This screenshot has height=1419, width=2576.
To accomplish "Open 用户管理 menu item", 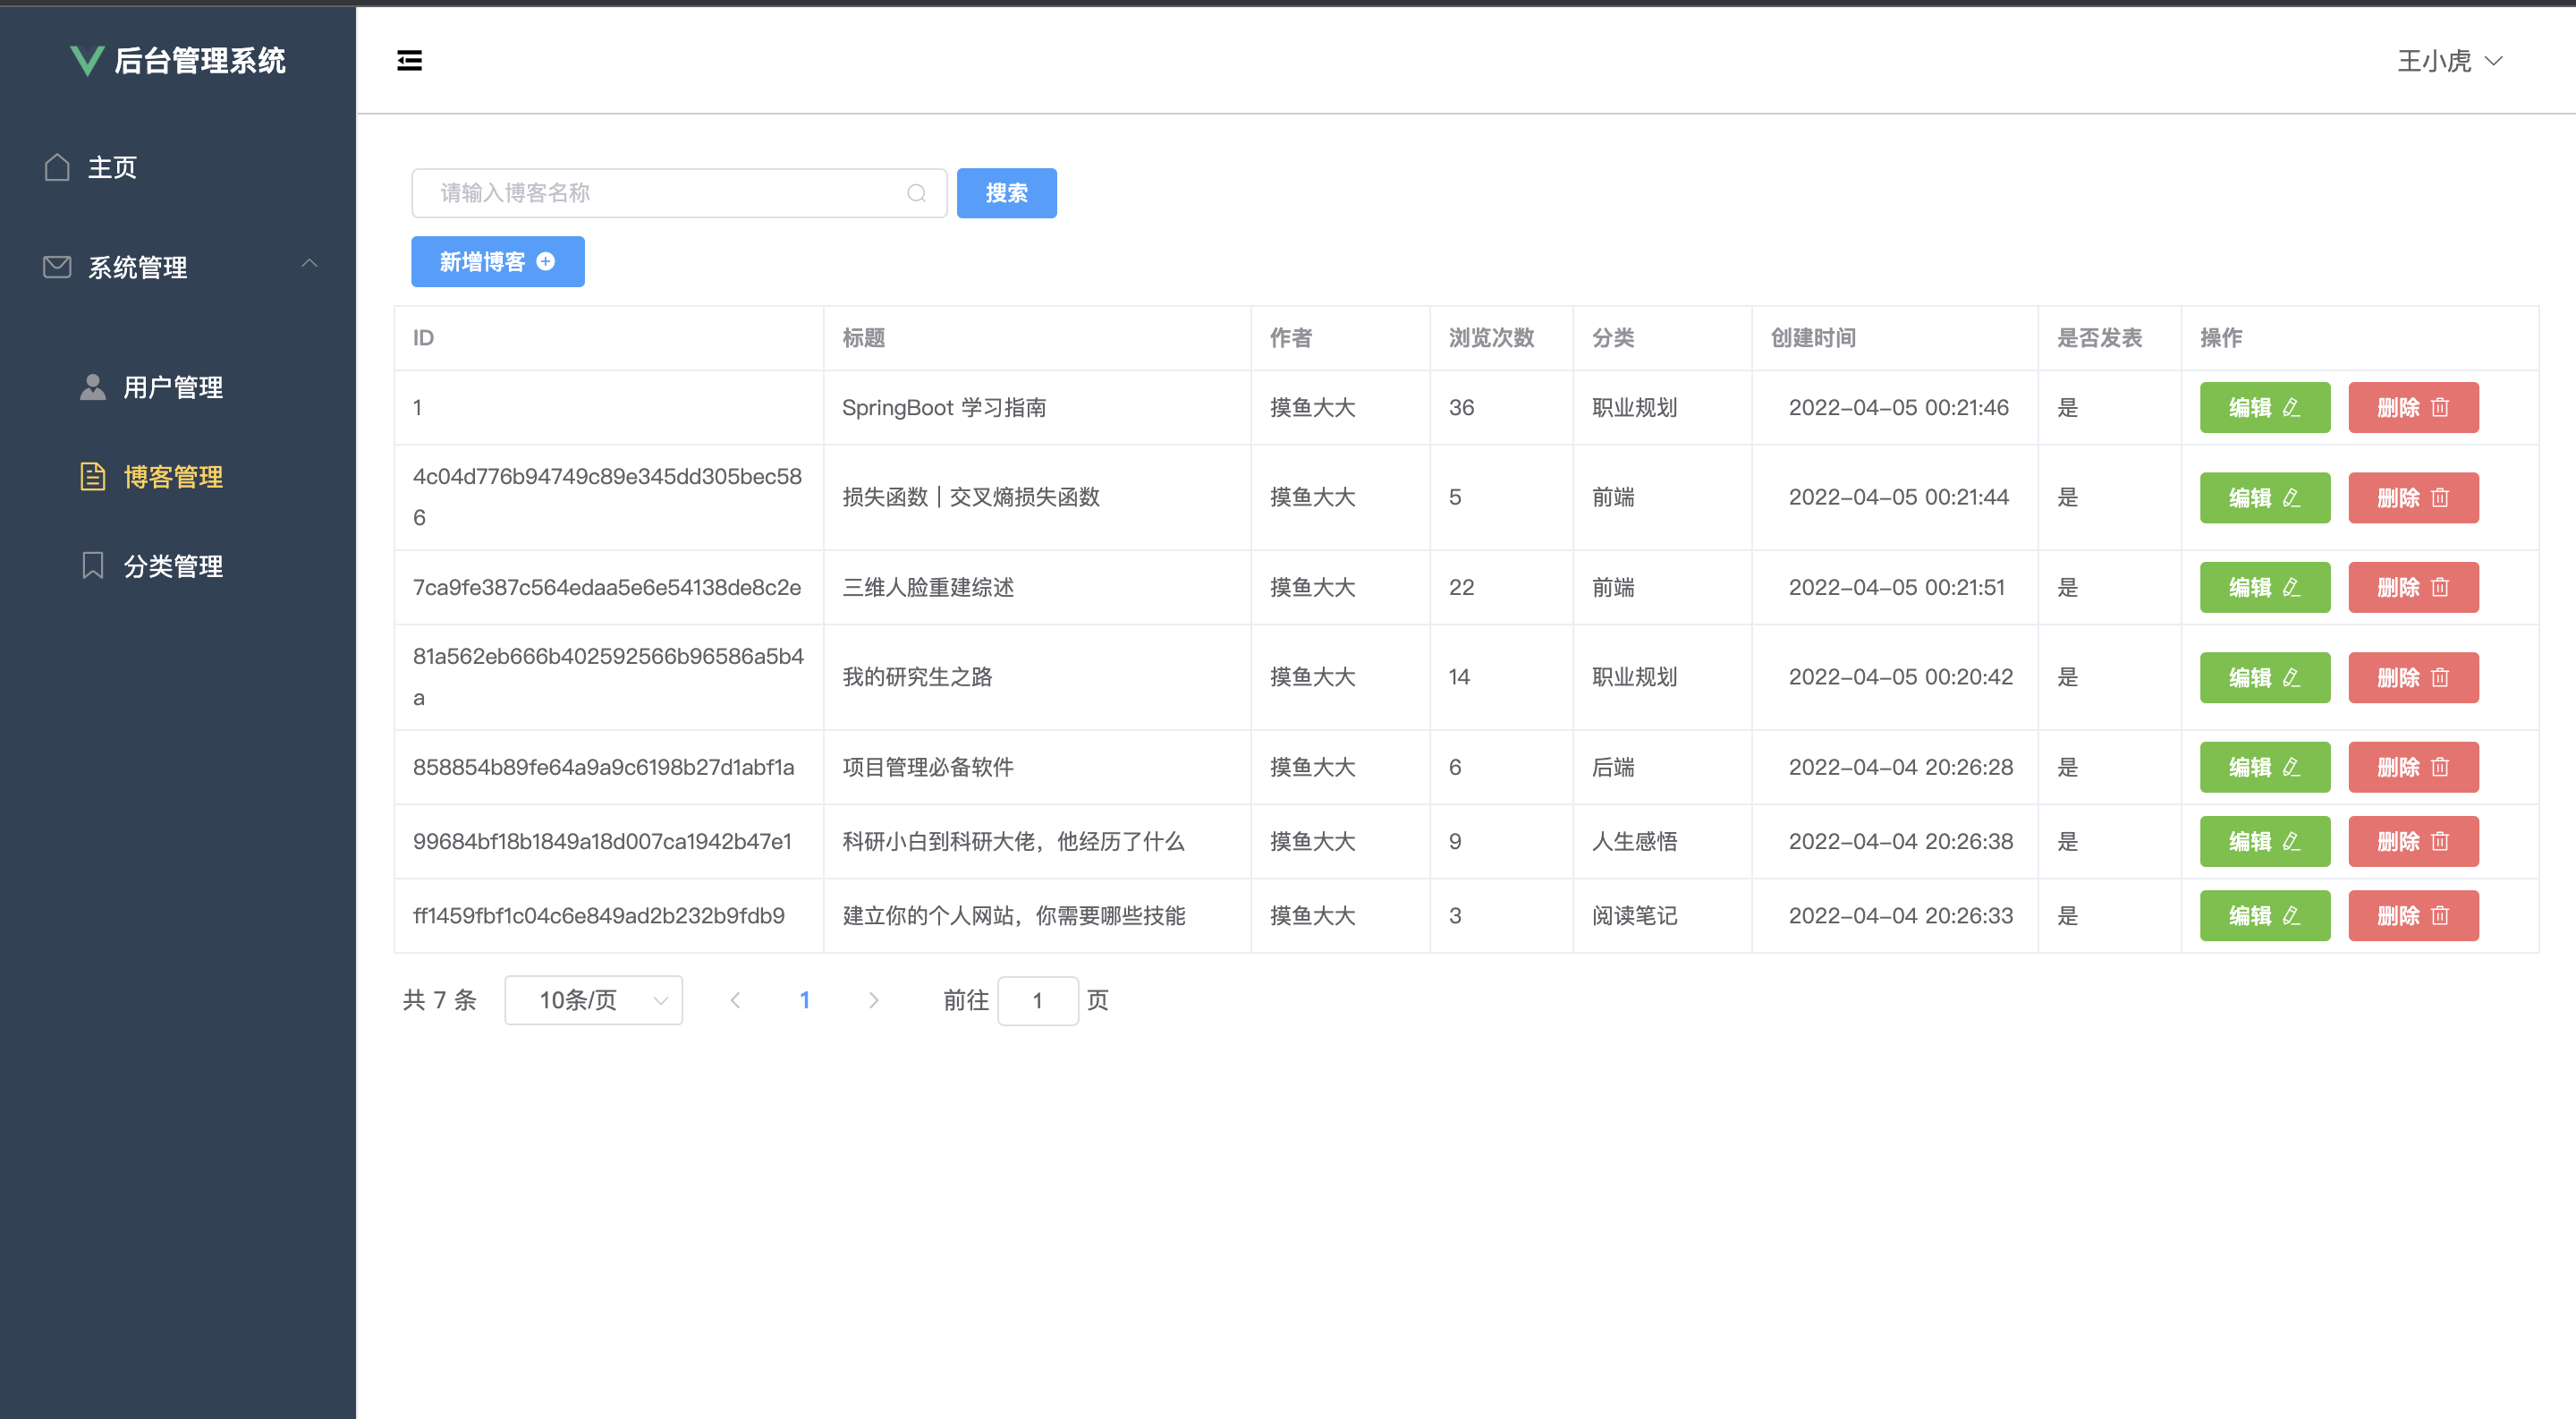I will [x=173, y=387].
